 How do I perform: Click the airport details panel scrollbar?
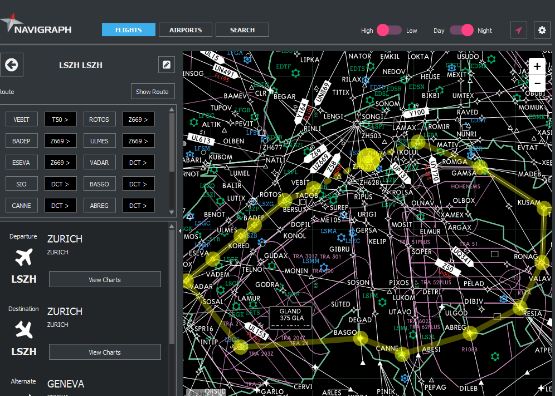172,287
